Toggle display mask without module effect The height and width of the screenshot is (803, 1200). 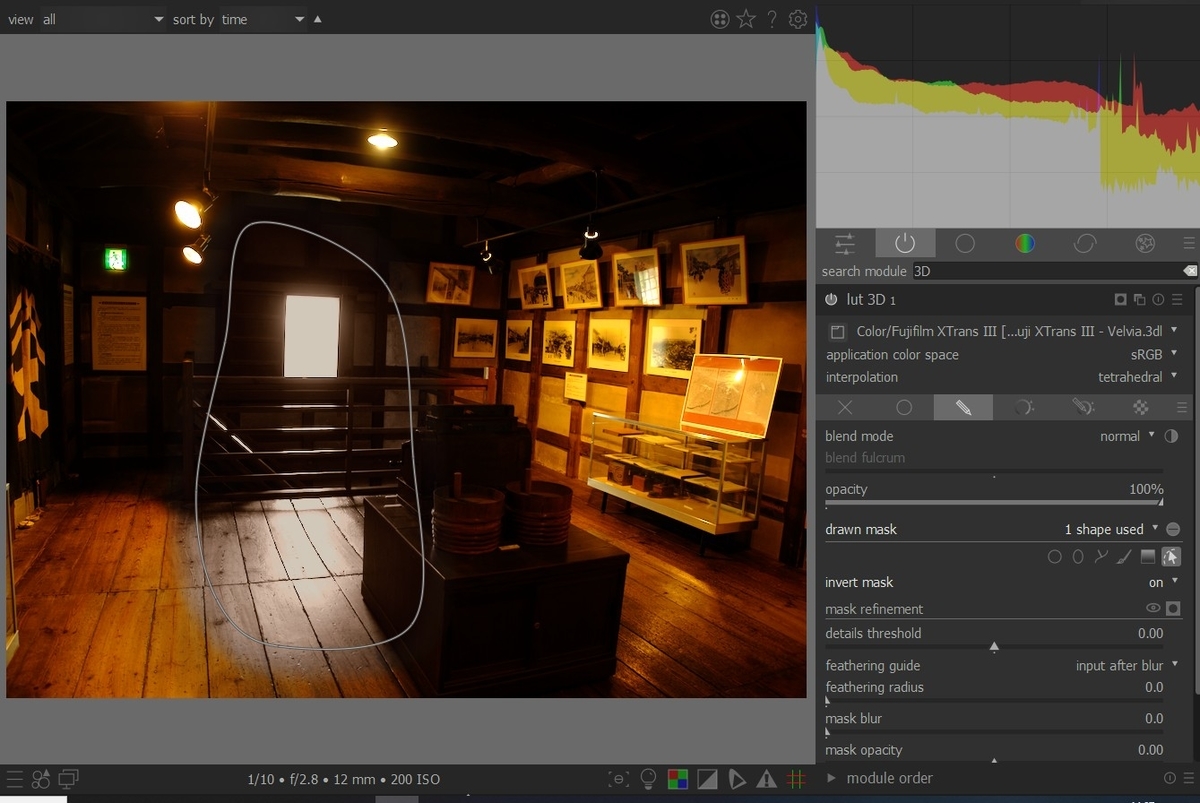tap(1173, 608)
